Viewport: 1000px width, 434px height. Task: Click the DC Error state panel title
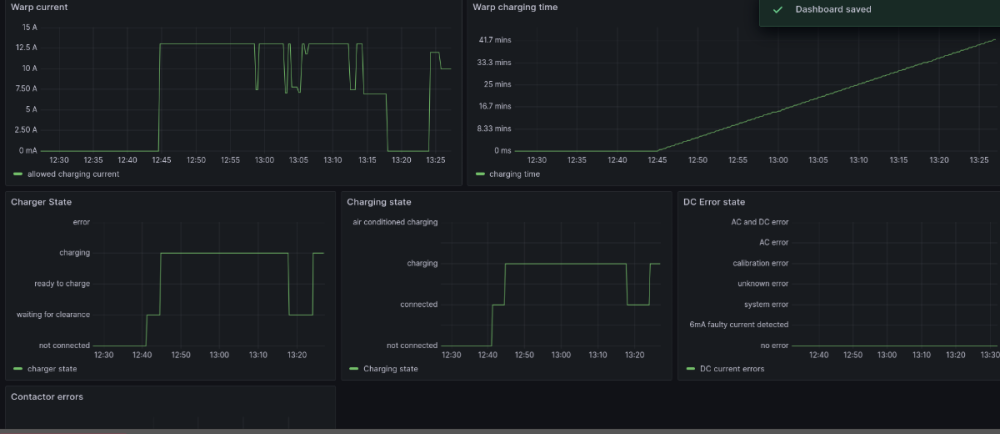[x=714, y=202]
